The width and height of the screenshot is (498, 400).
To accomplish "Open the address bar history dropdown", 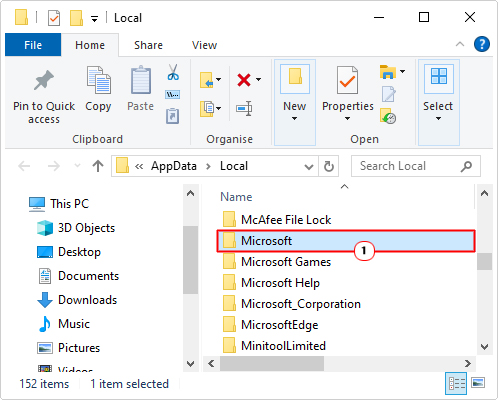I will point(309,166).
